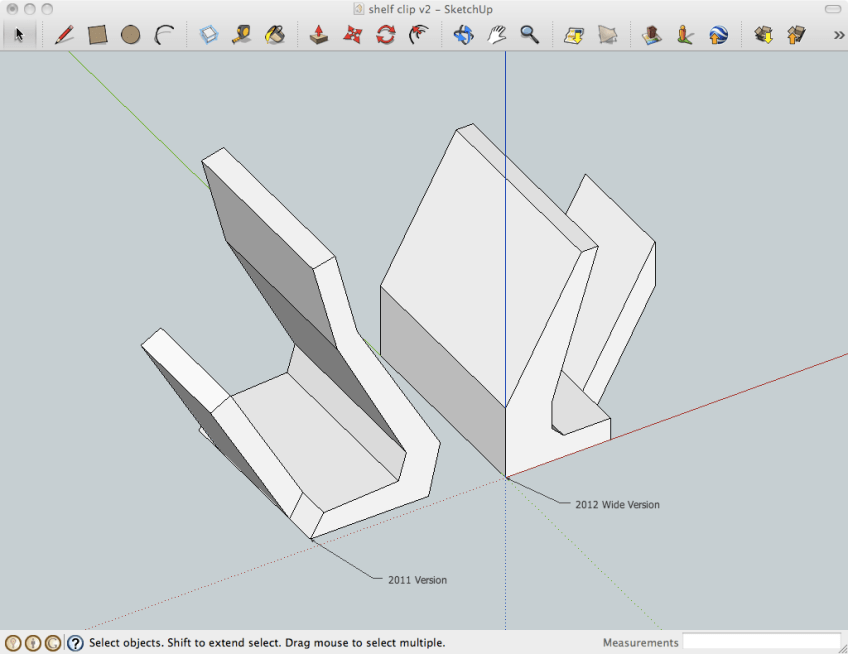Open the help question mark icon
Viewport: 848px width, 654px height.
click(x=75, y=643)
